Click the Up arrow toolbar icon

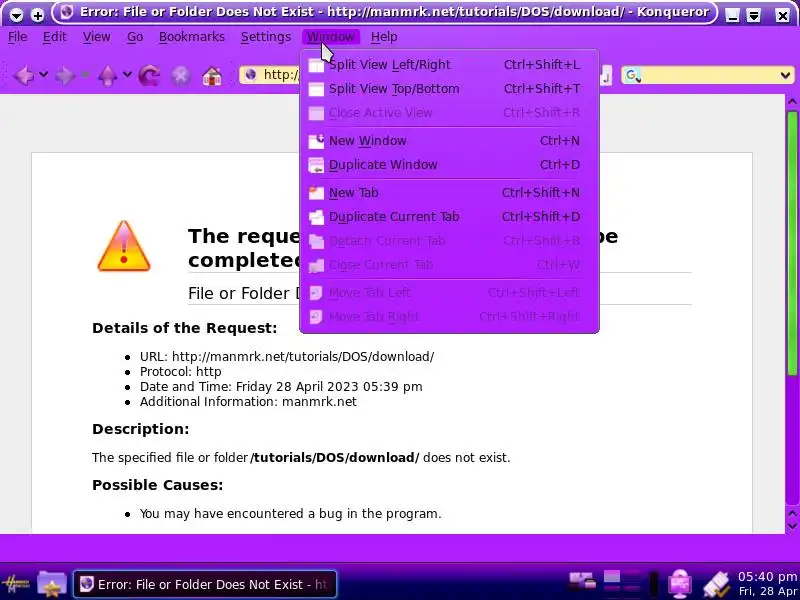point(108,76)
